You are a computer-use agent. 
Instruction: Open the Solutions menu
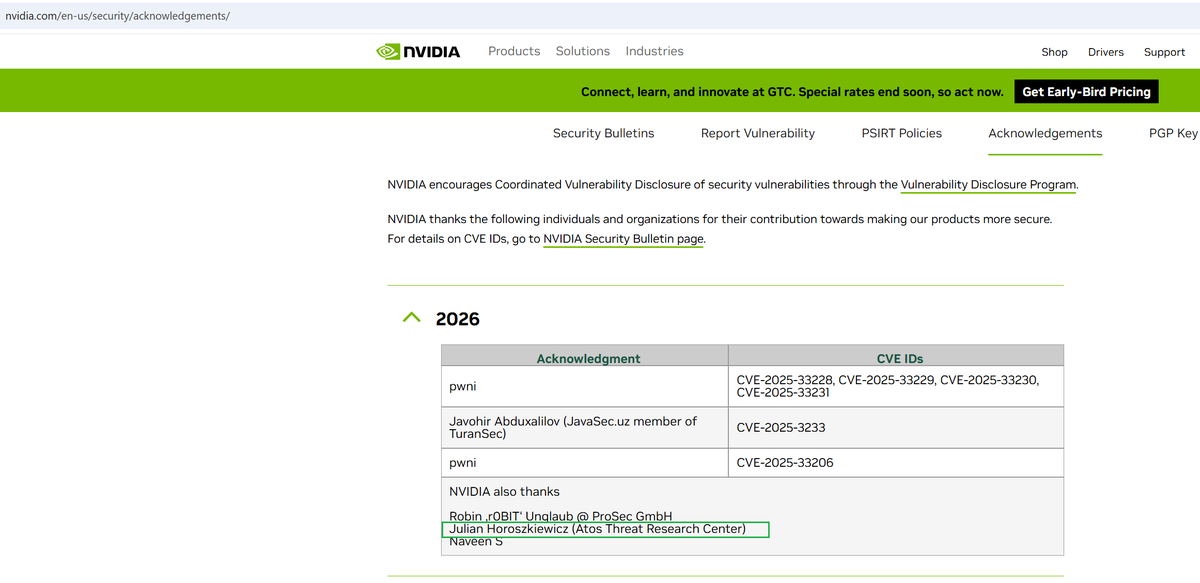click(x=583, y=51)
